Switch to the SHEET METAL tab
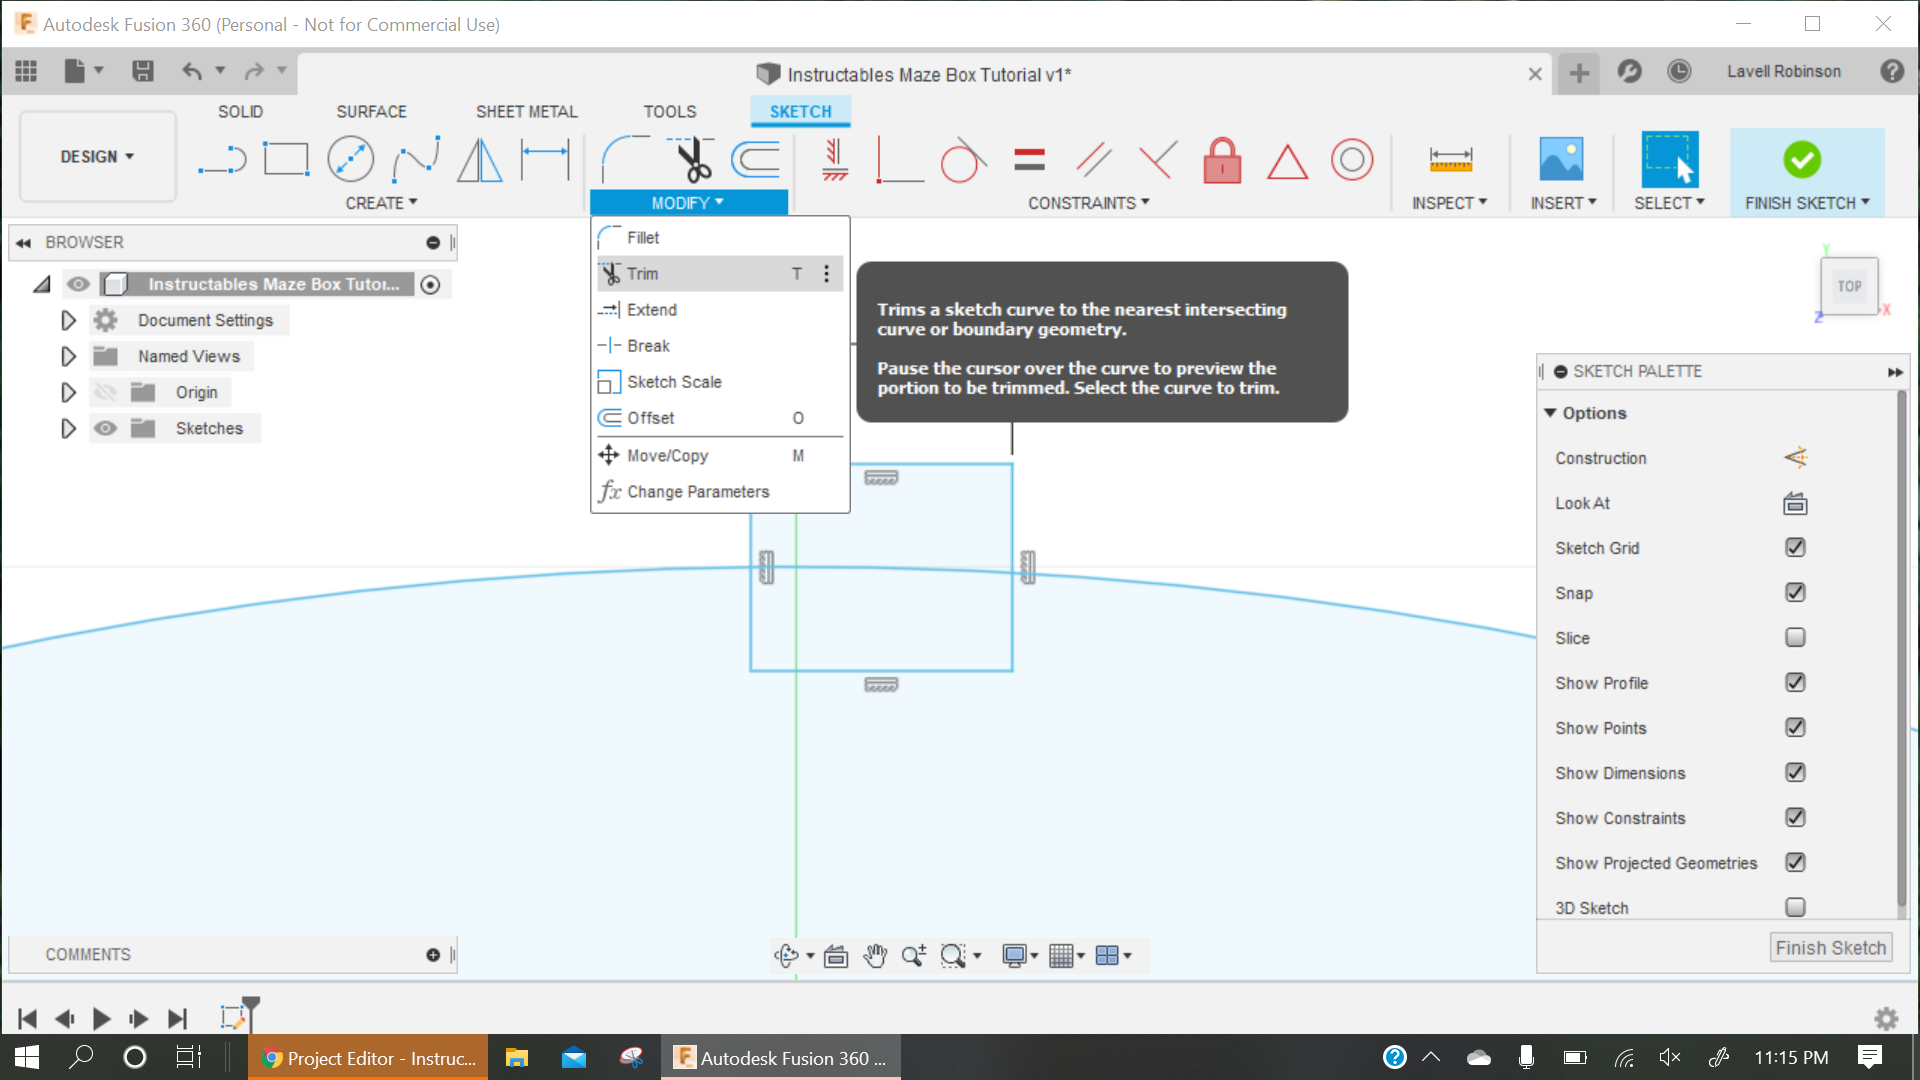This screenshot has height=1080, width=1920. click(x=527, y=112)
